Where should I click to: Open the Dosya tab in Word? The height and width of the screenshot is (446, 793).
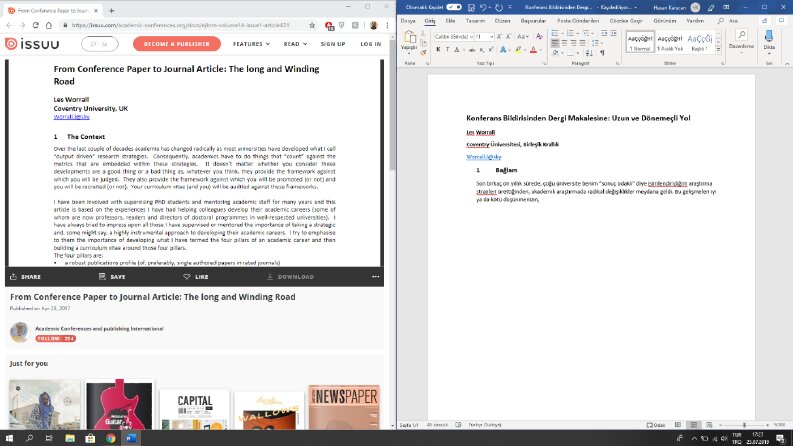coord(408,21)
